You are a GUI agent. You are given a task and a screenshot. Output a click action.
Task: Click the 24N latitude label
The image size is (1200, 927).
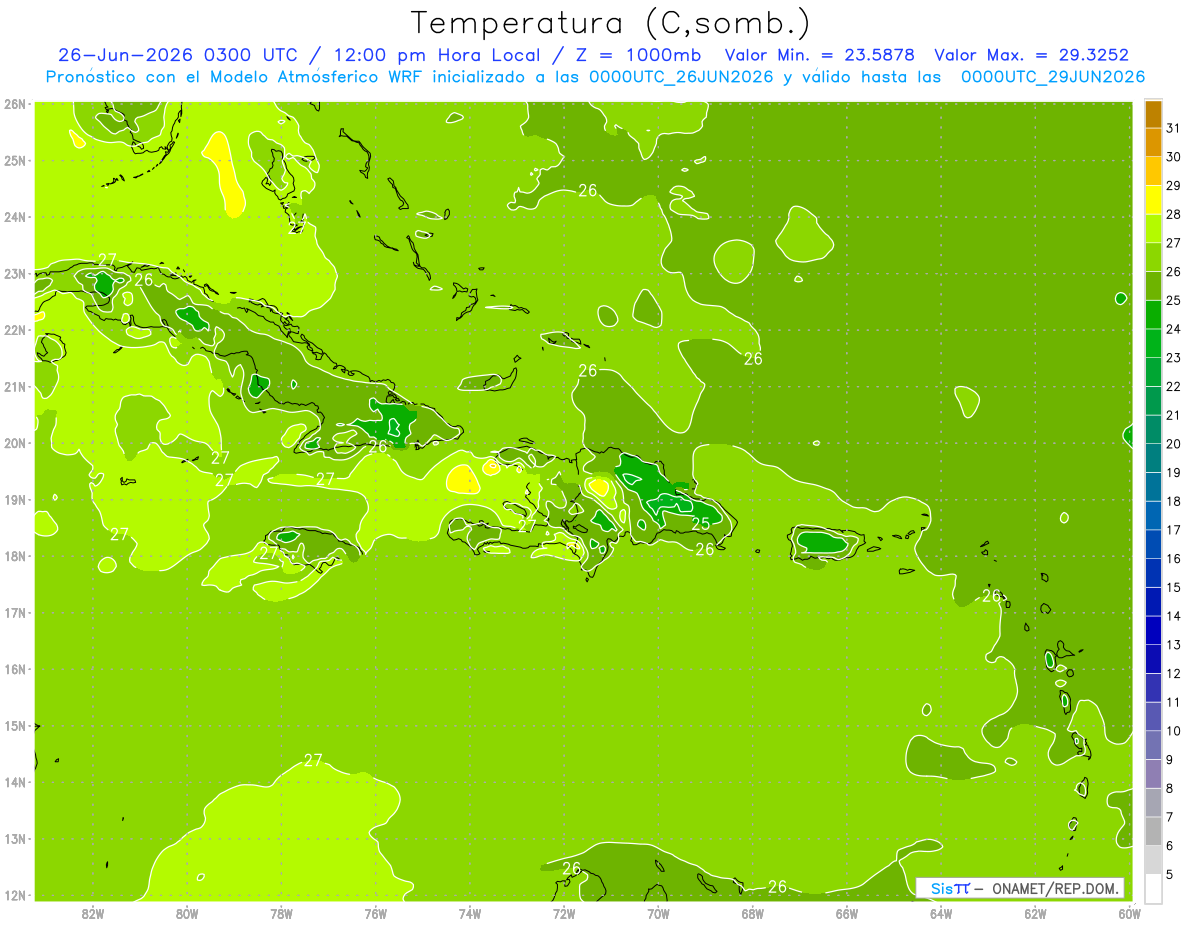(15, 217)
